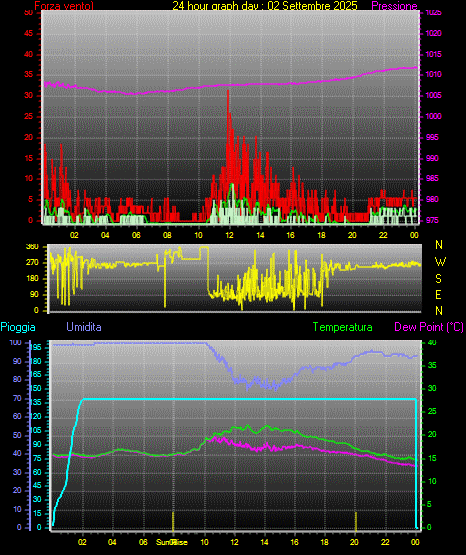Click pressure scale value '1000'
This screenshot has height=555, width=466.
(433, 116)
